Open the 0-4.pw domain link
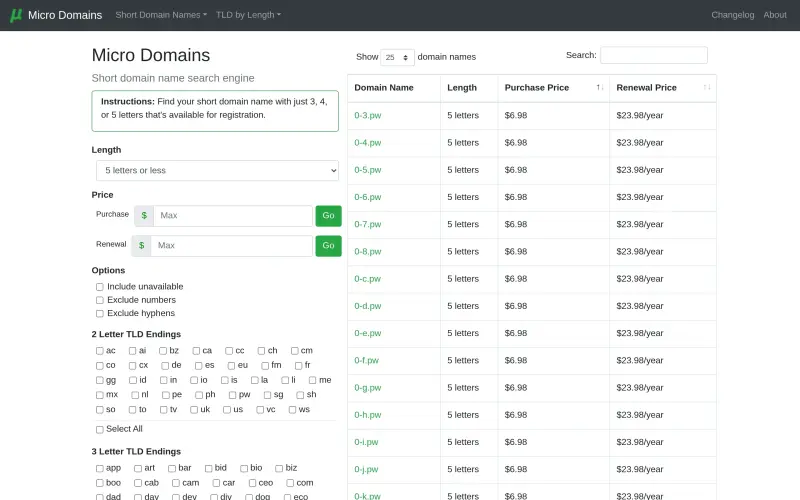Screen dimensions: 800x500 tap(368, 143)
